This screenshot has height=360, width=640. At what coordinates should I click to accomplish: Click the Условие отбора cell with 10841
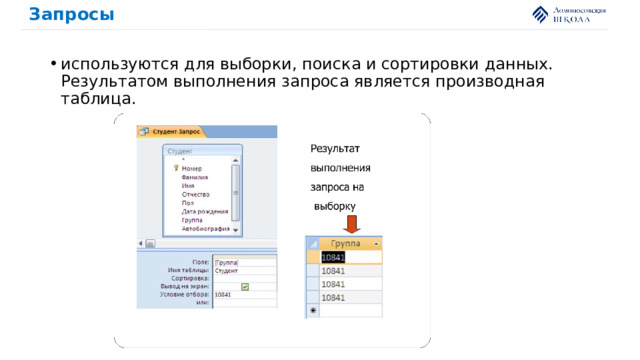(x=245, y=295)
